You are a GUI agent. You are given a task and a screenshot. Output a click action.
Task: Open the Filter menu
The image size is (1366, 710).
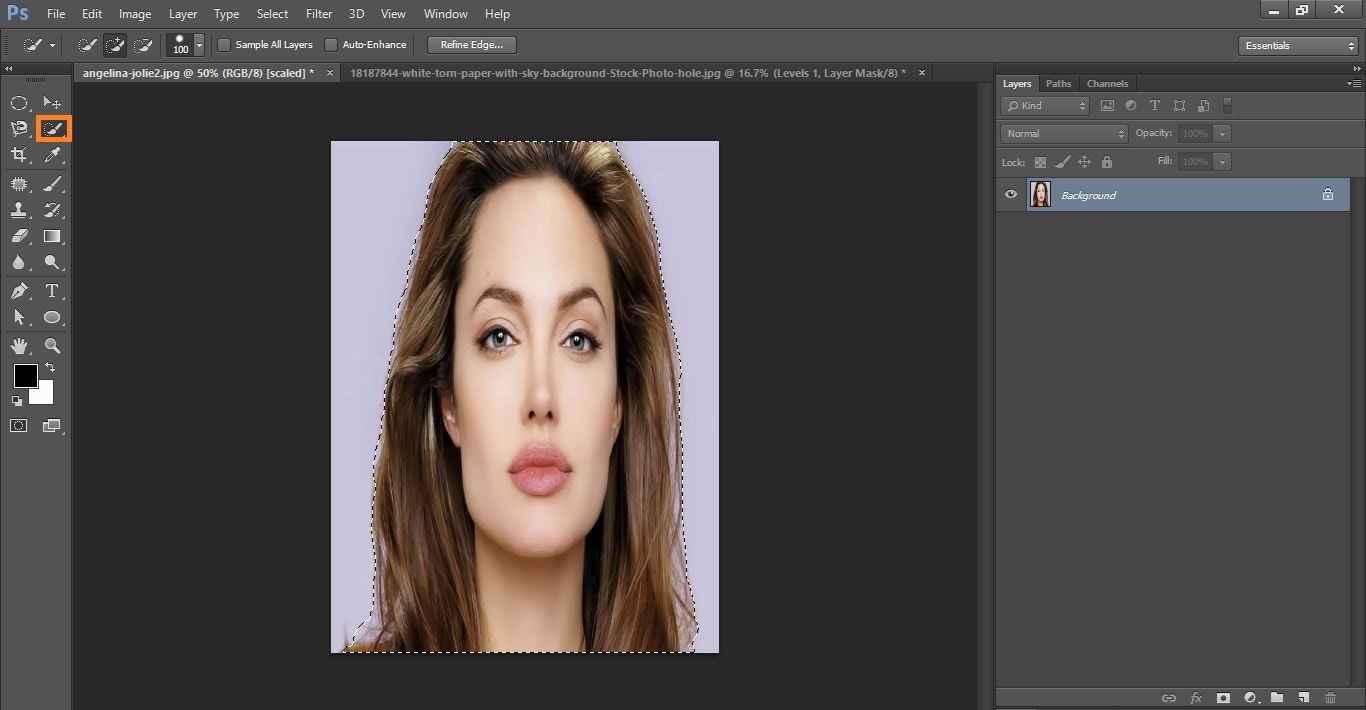point(319,14)
